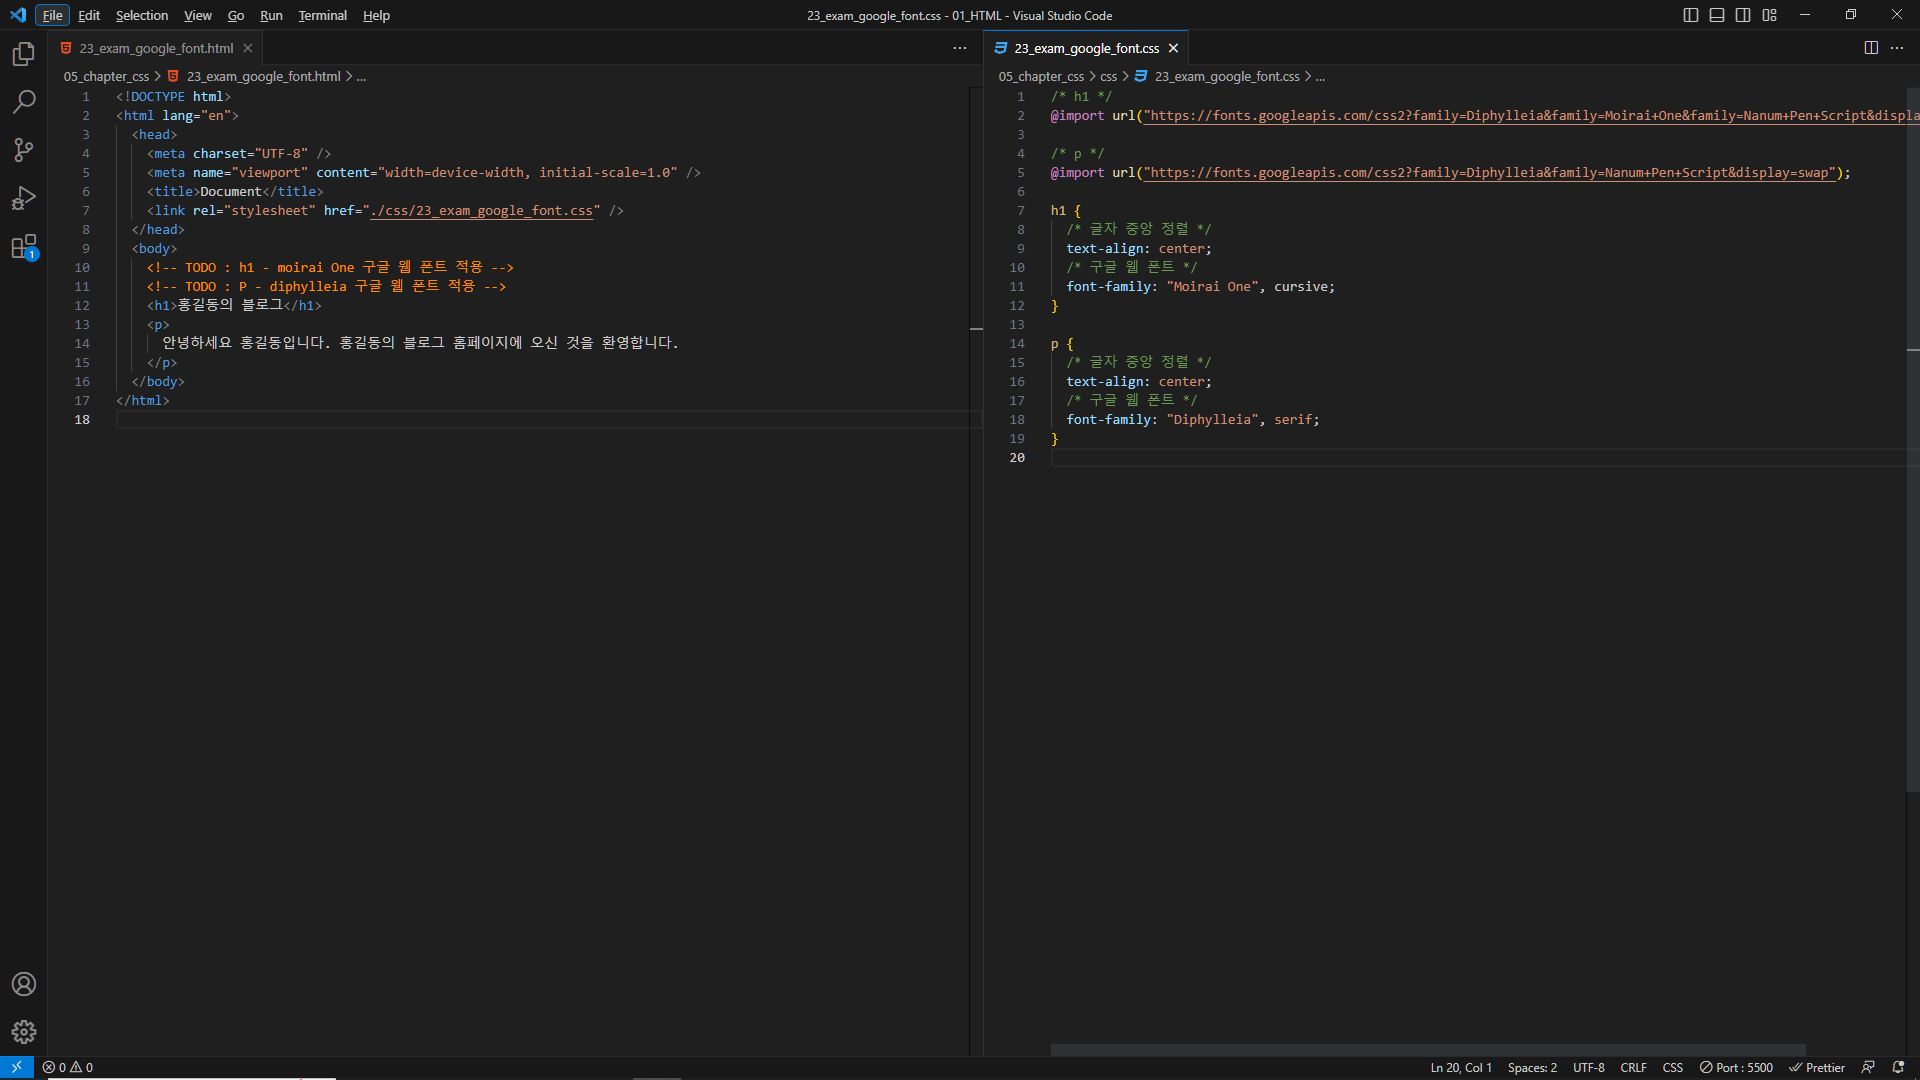The width and height of the screenshot is (1920, 1080).
Task: Click Port : 5500 Live Server button
Action: tap(1737, 1067)
